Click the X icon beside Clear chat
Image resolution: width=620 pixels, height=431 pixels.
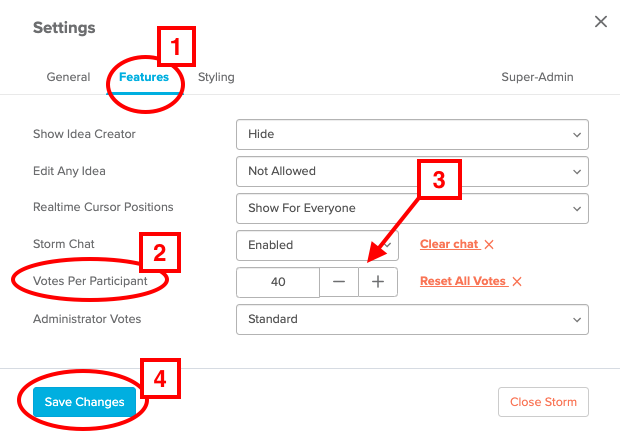pyautogui.click(x=489, y=245)
